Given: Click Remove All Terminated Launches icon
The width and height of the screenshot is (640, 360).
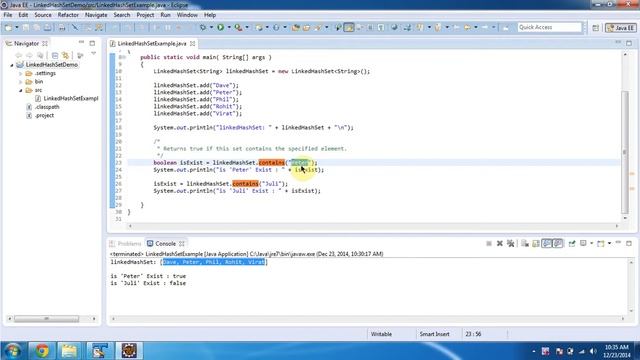Looking at the screenshot, I should coord(510,244).
